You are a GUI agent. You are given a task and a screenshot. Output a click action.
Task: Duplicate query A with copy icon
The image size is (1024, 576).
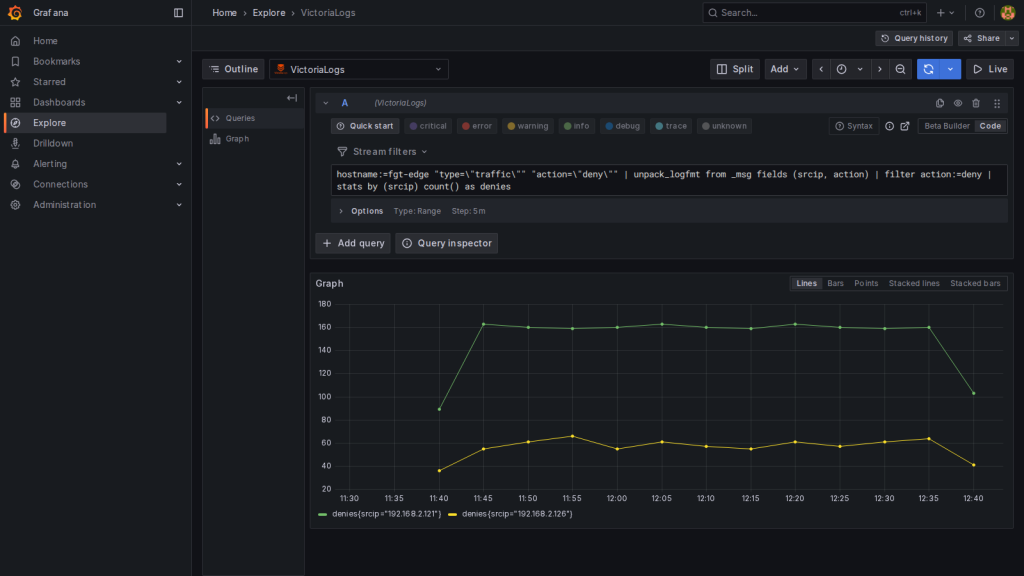point(940,103)
